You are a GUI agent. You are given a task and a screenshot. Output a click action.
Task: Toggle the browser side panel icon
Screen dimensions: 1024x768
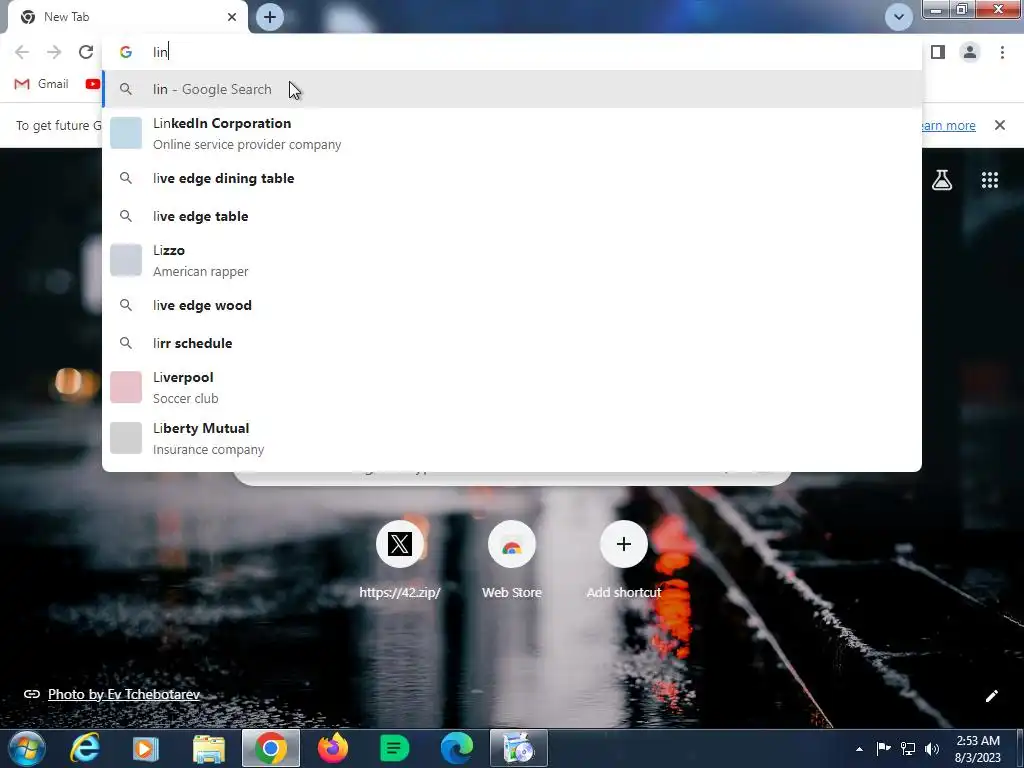(938, 52)
